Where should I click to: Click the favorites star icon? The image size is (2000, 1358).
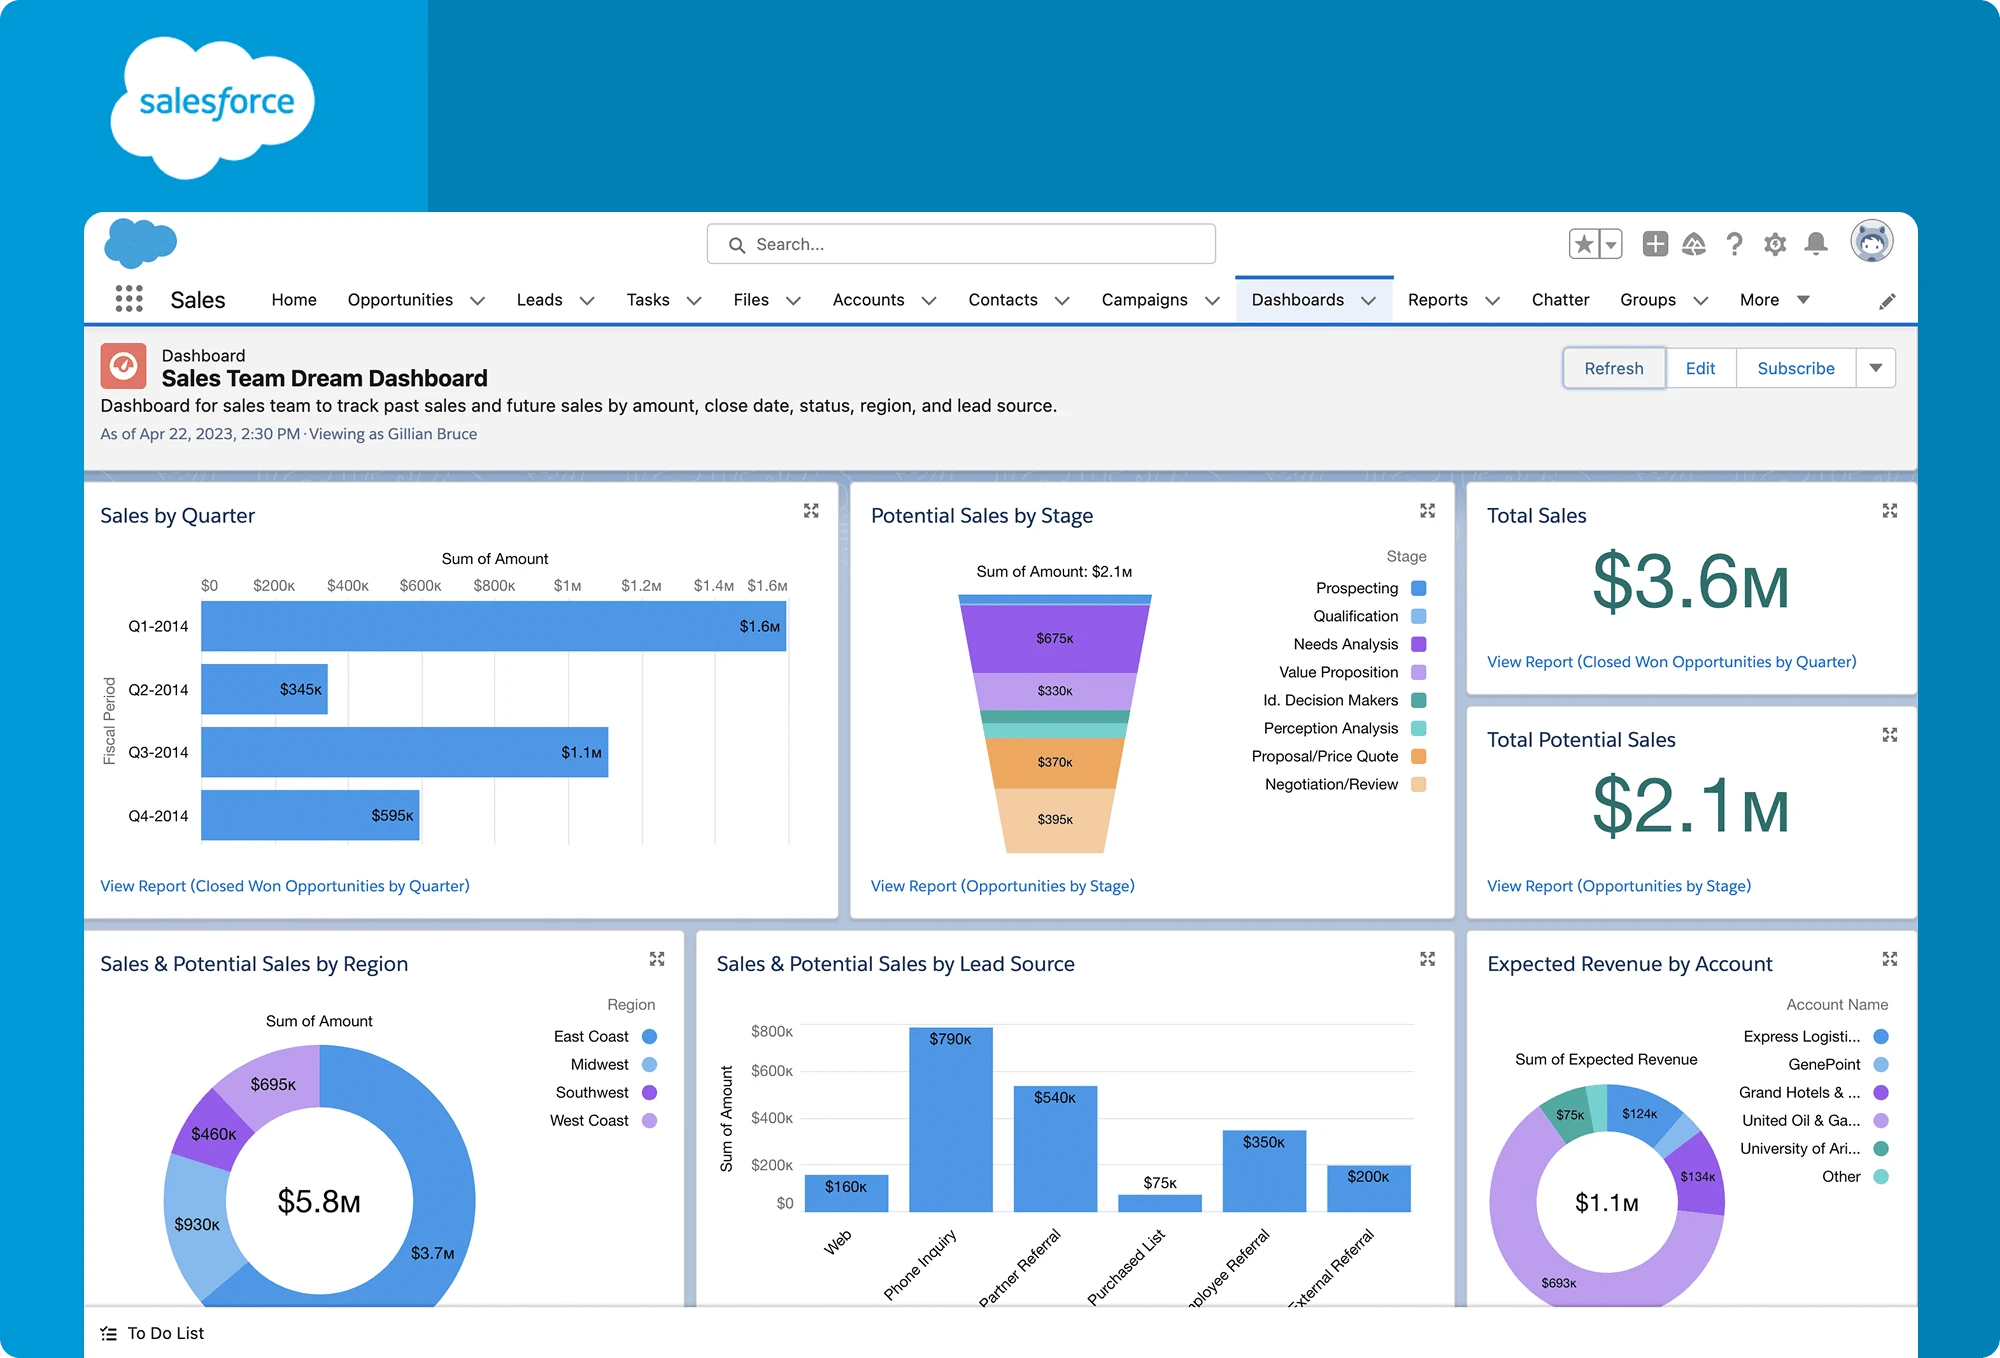(x=1584, y=244)
